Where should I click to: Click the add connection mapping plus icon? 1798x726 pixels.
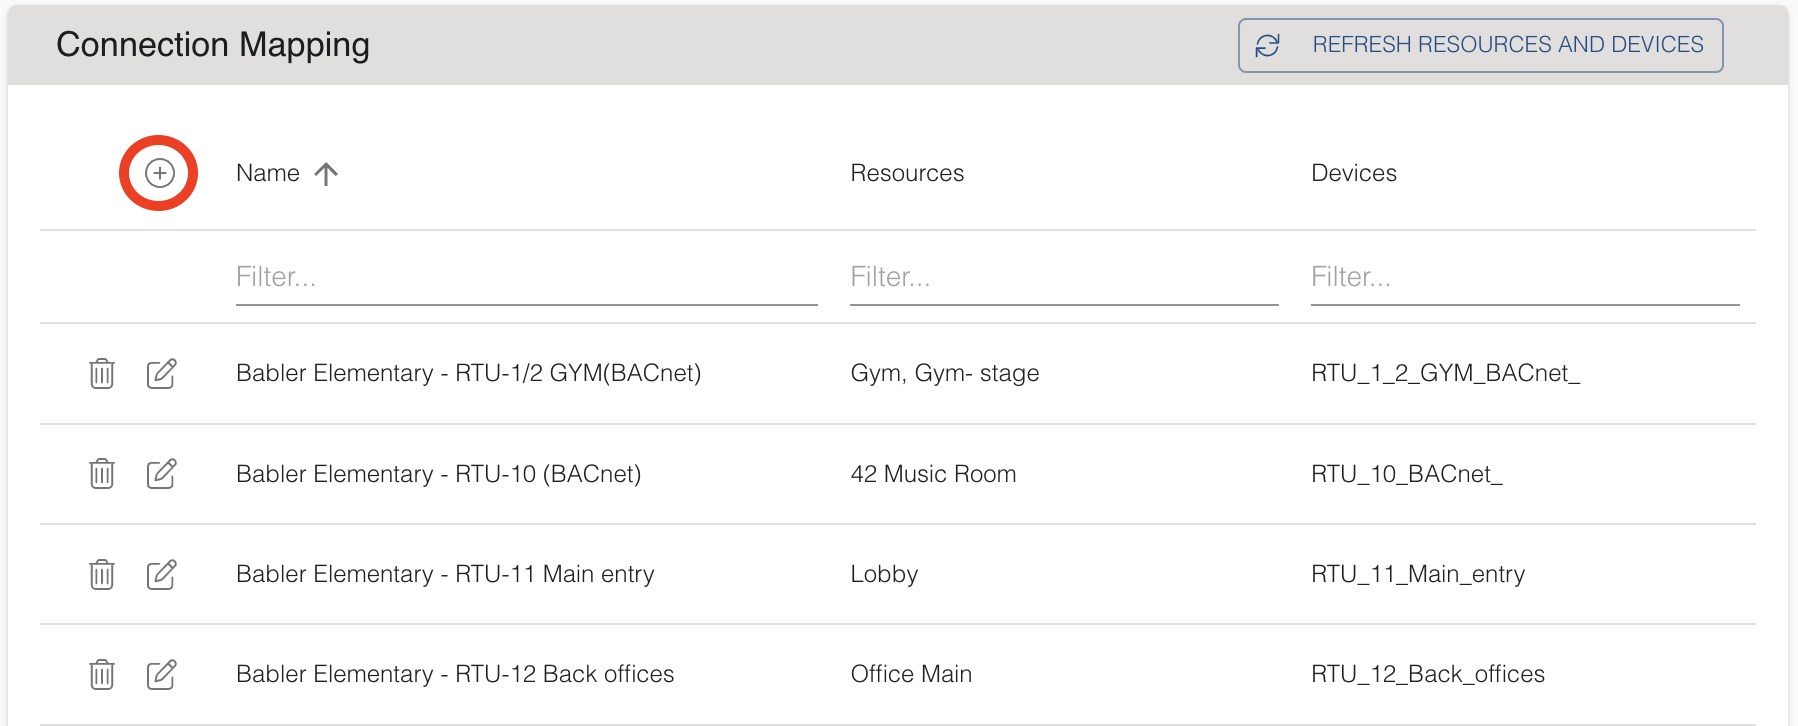[160, 173]
